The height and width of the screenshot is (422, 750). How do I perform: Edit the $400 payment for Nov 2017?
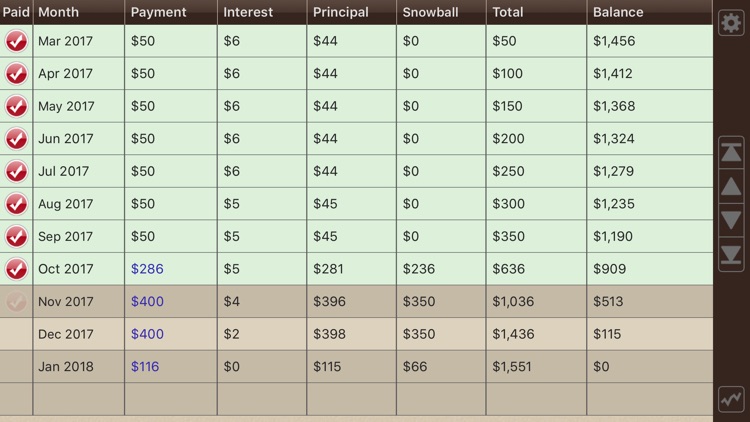click(147, 302)
